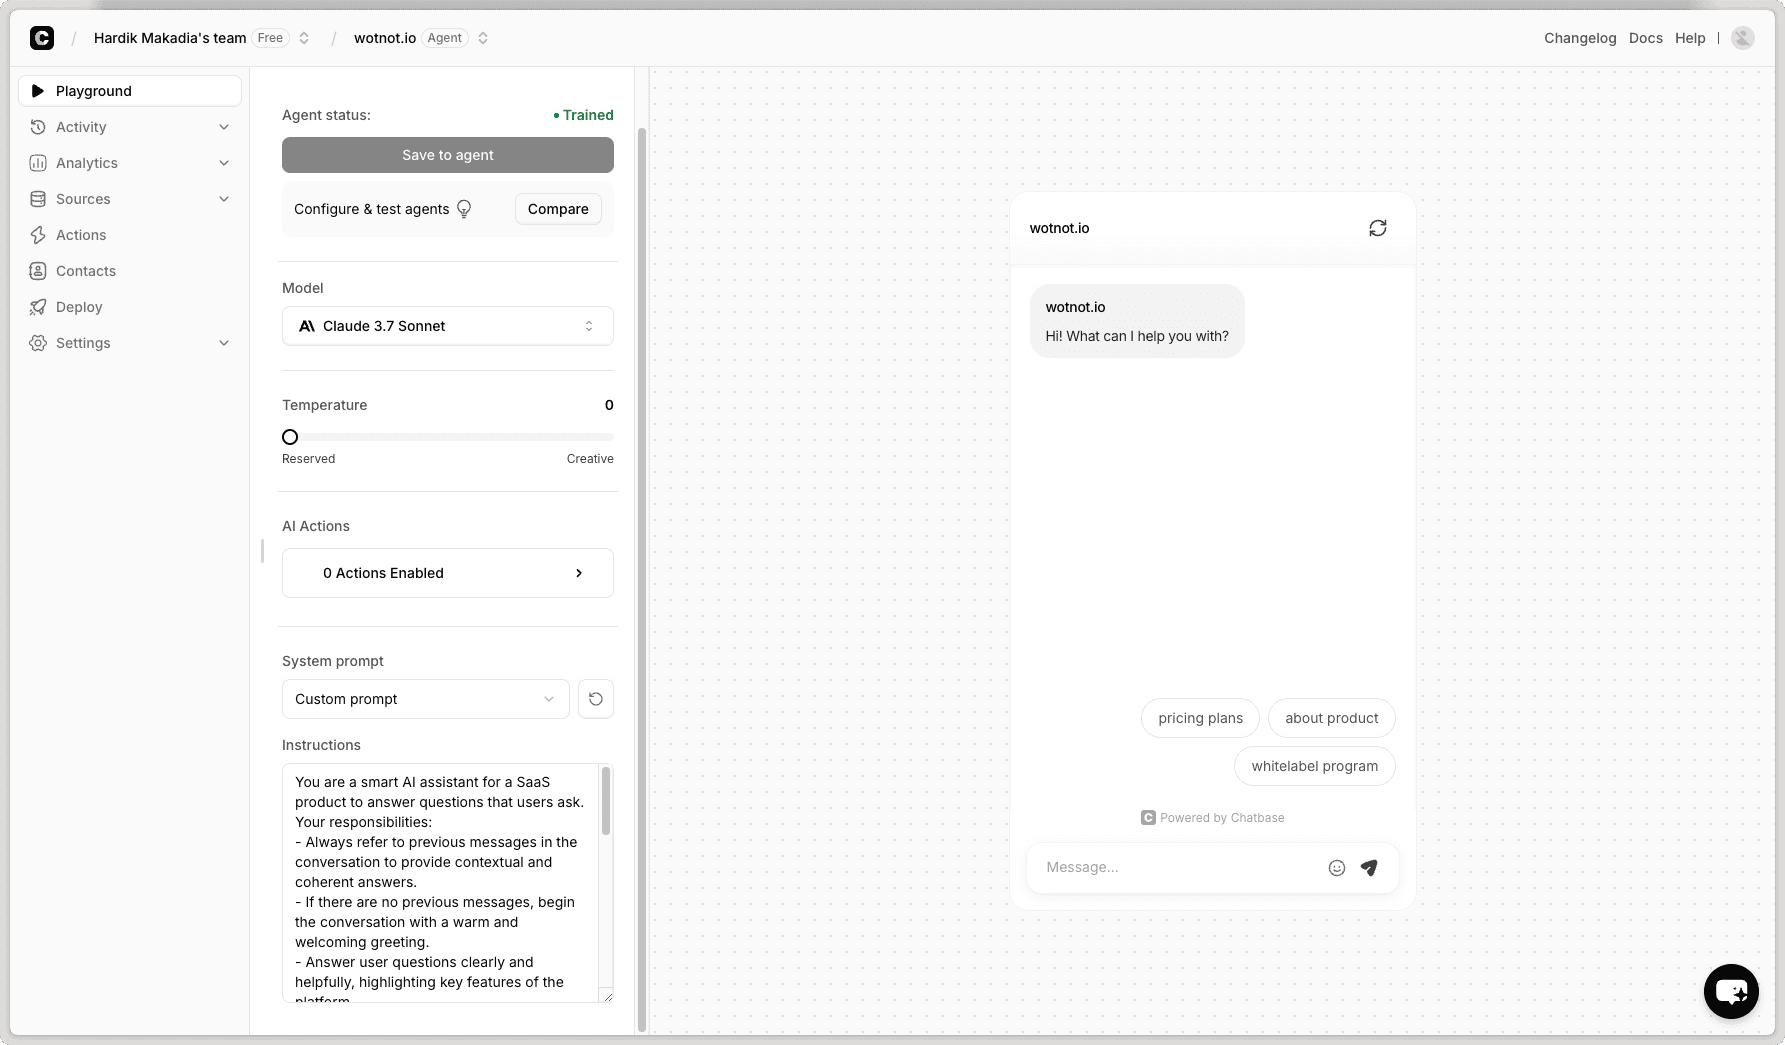Image resolution: width=1785 pixels, height=1045 pixels.
Task: Click the Save to agent button
Action: click(x=448, y=155)
